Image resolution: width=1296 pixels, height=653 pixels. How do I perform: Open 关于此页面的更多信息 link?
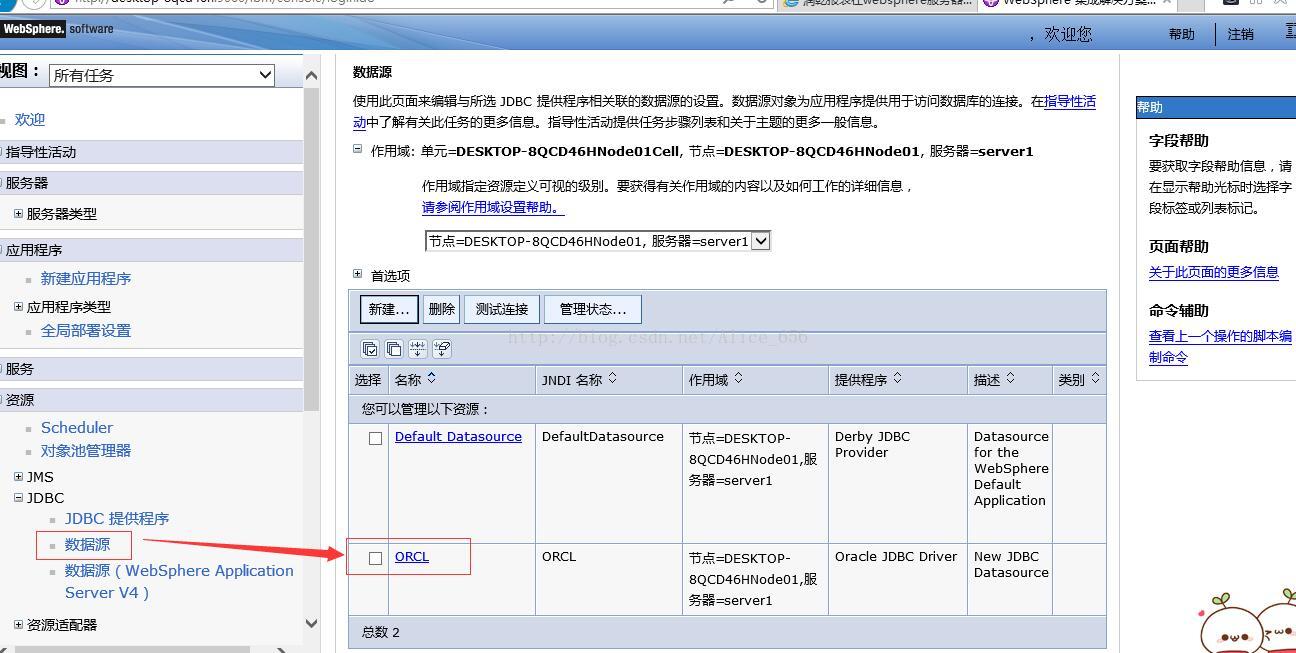1214,272
